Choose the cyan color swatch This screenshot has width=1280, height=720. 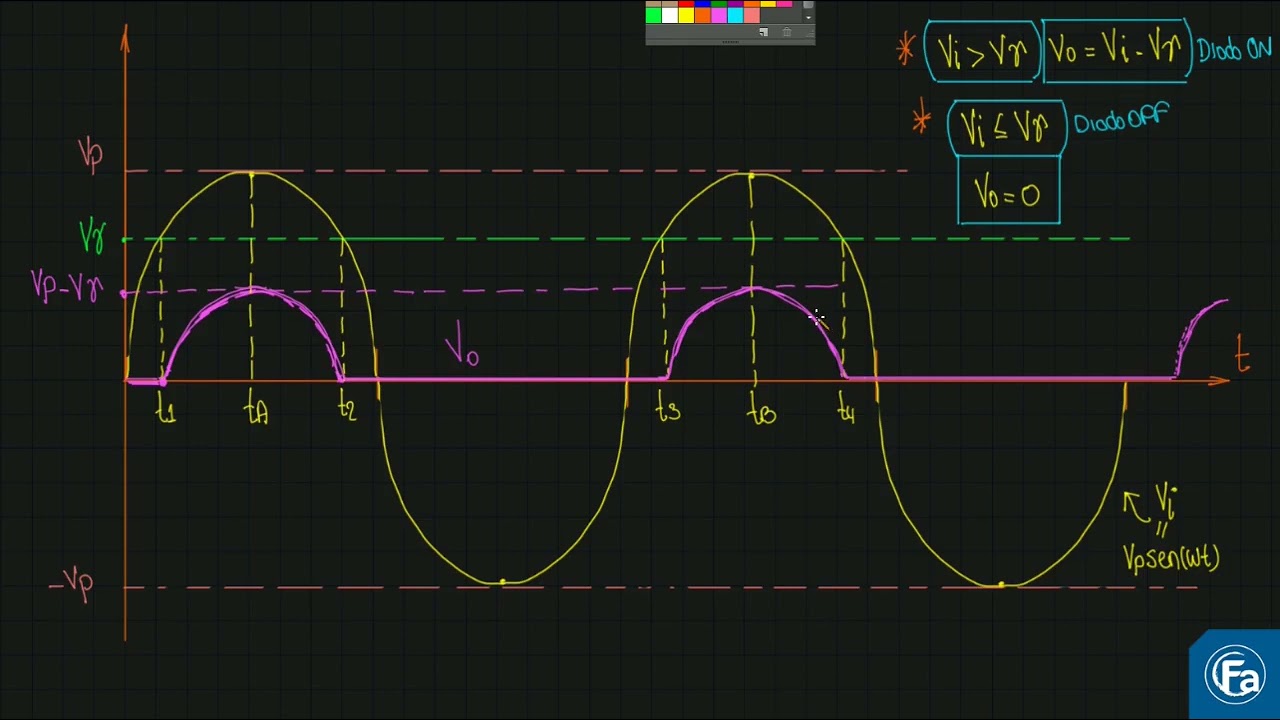click(735, 15)
